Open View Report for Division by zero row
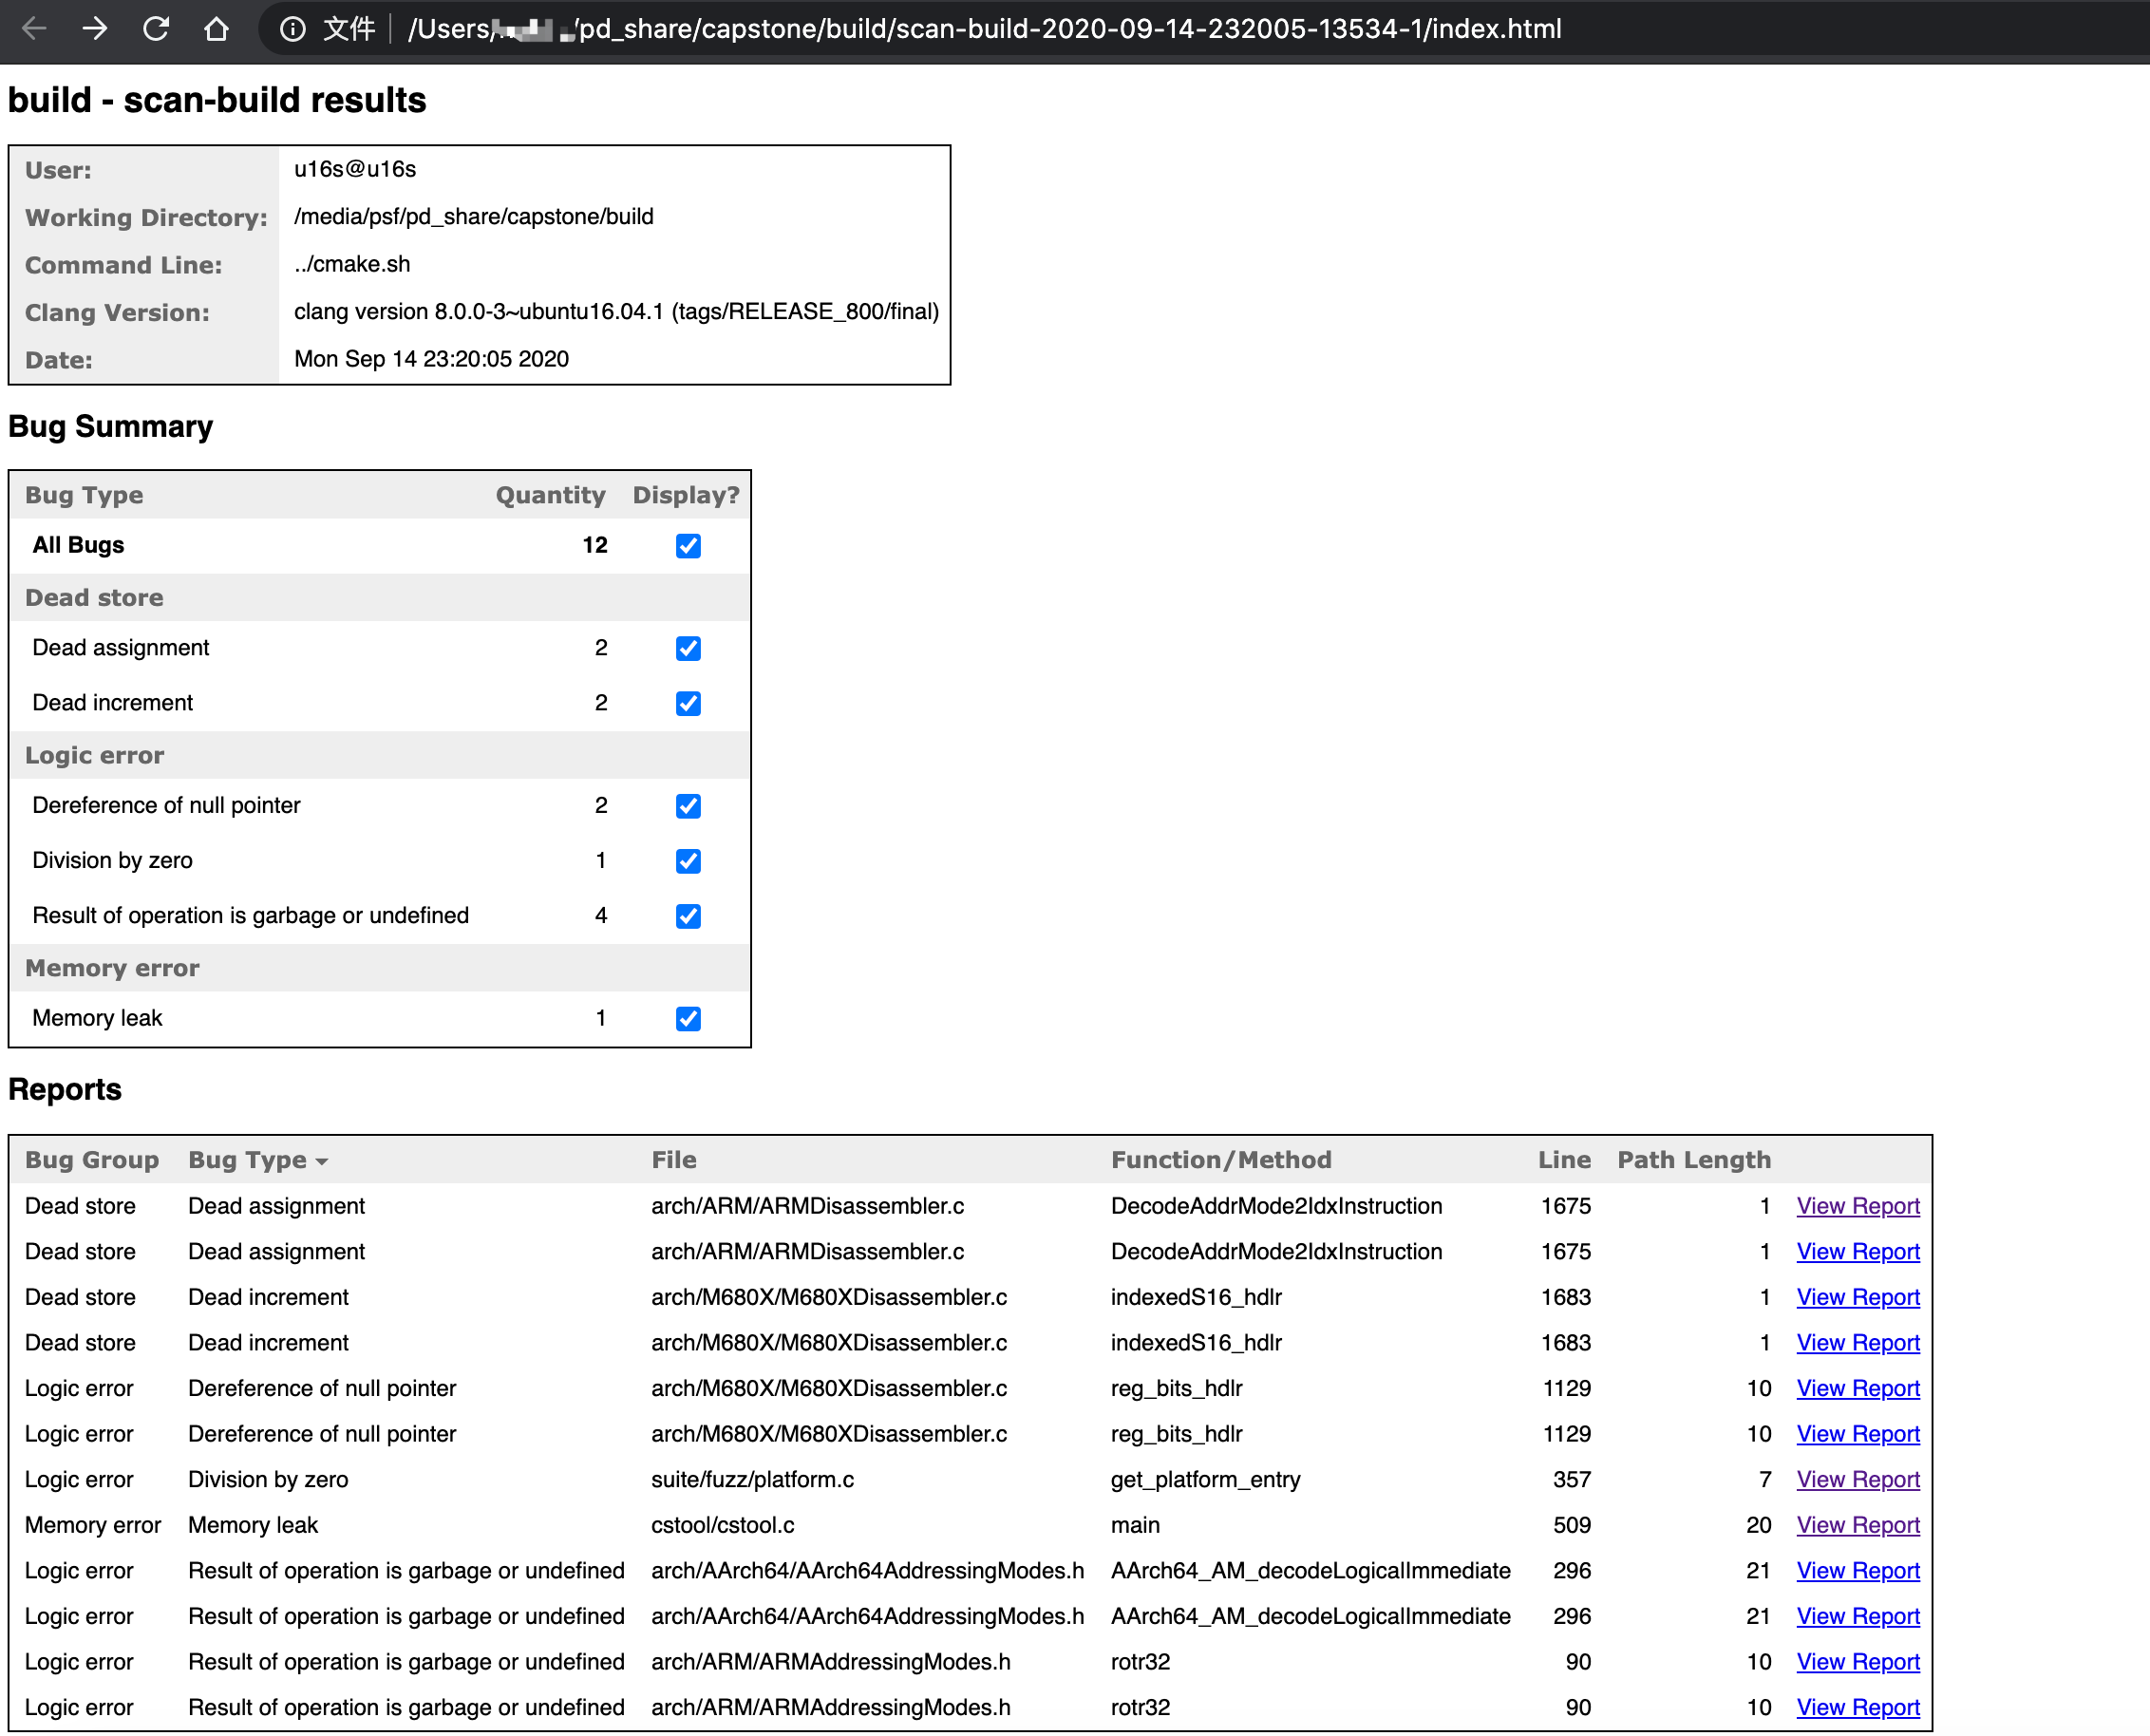Screen dimensions: 2150x1736 click(1858, 1479)
